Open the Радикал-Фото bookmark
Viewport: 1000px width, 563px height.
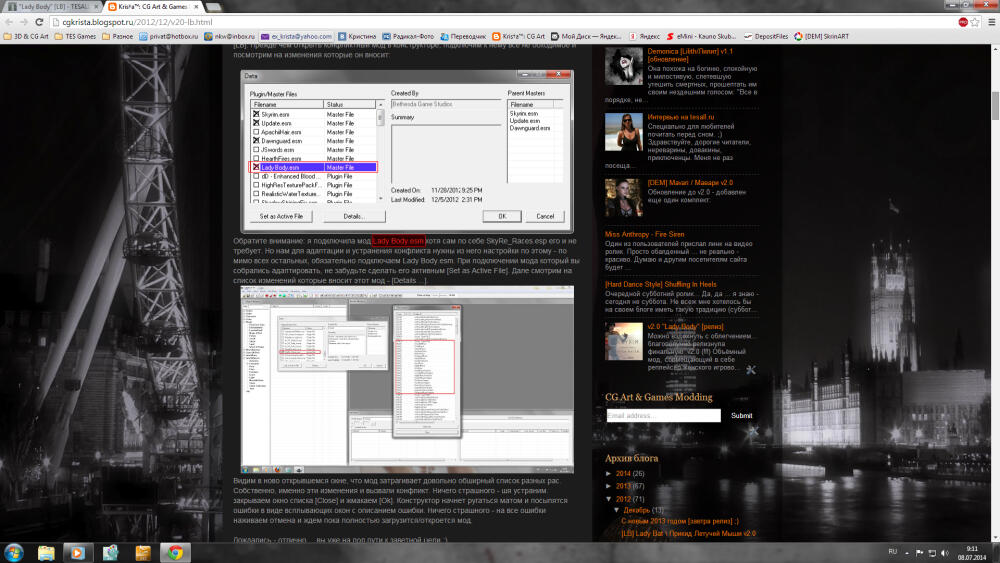(x=408, y=36)
